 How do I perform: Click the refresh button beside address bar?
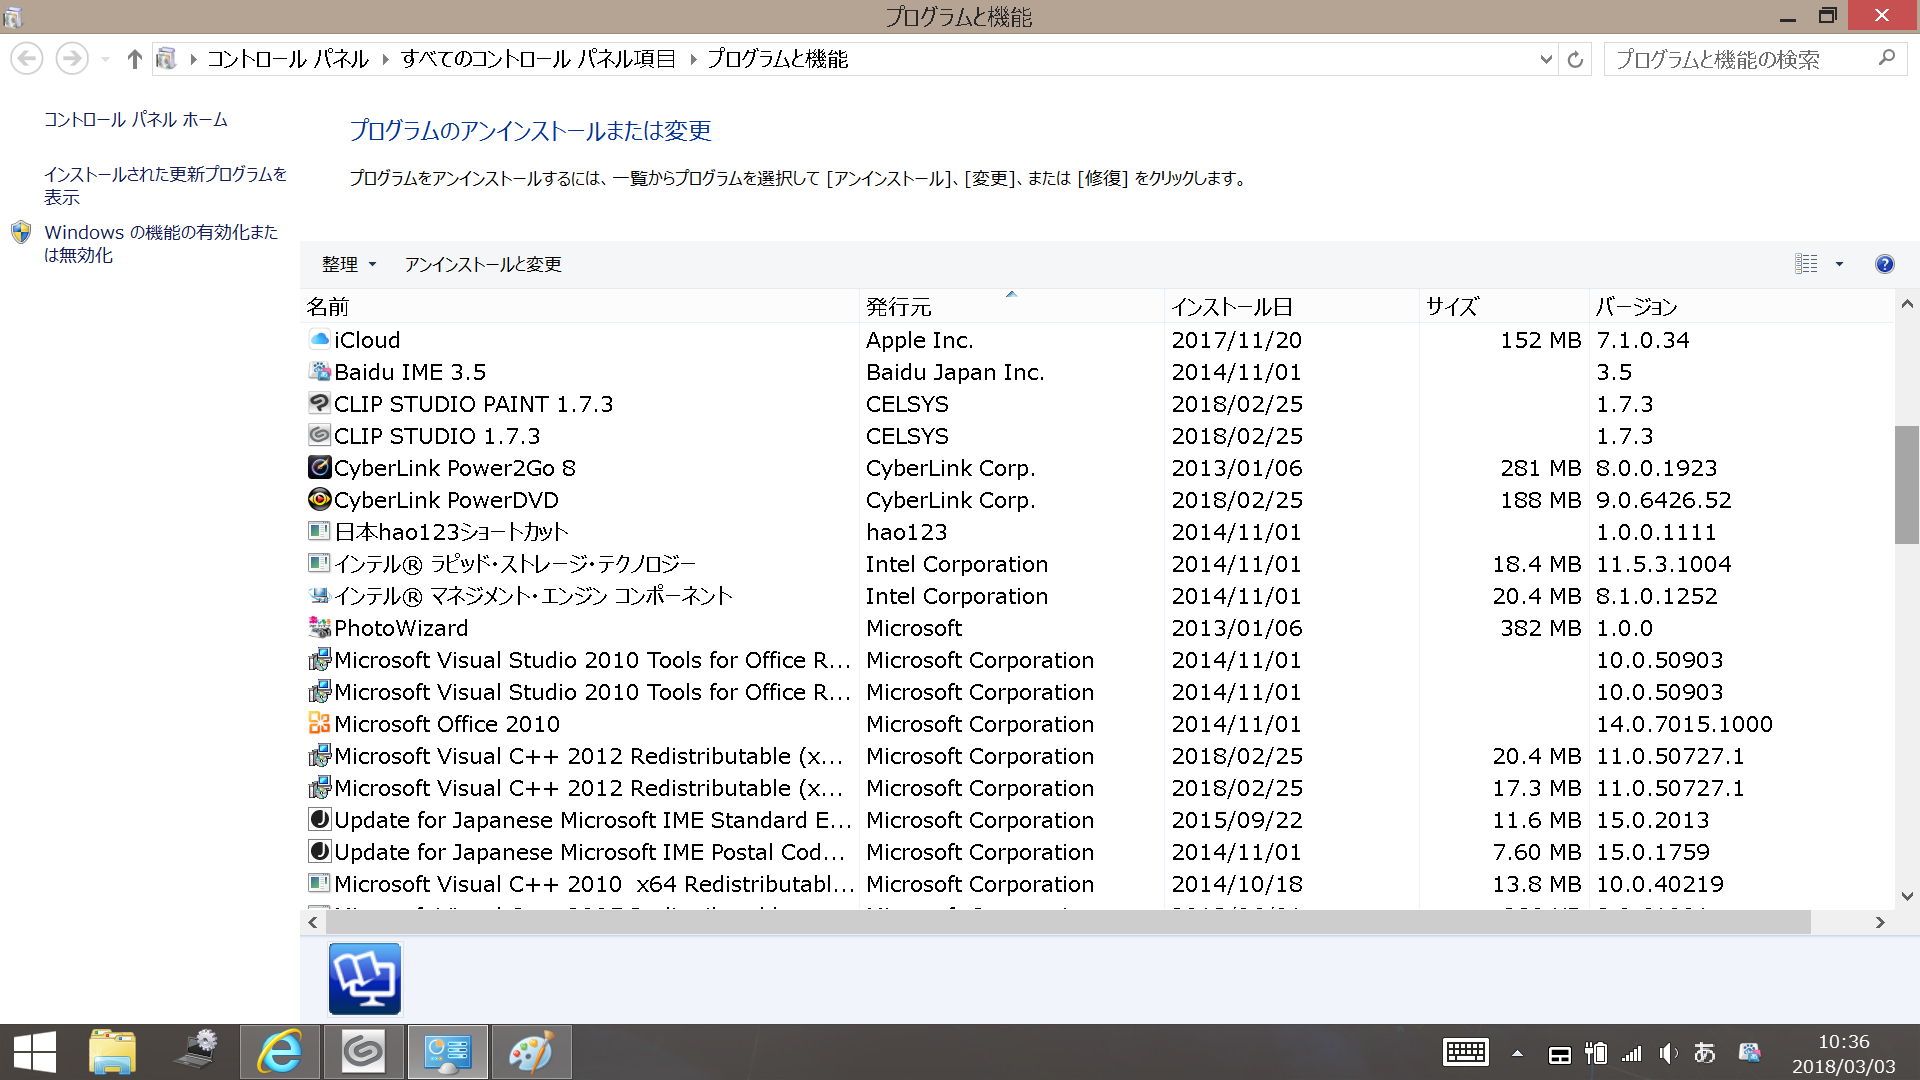pos(1575,60)
